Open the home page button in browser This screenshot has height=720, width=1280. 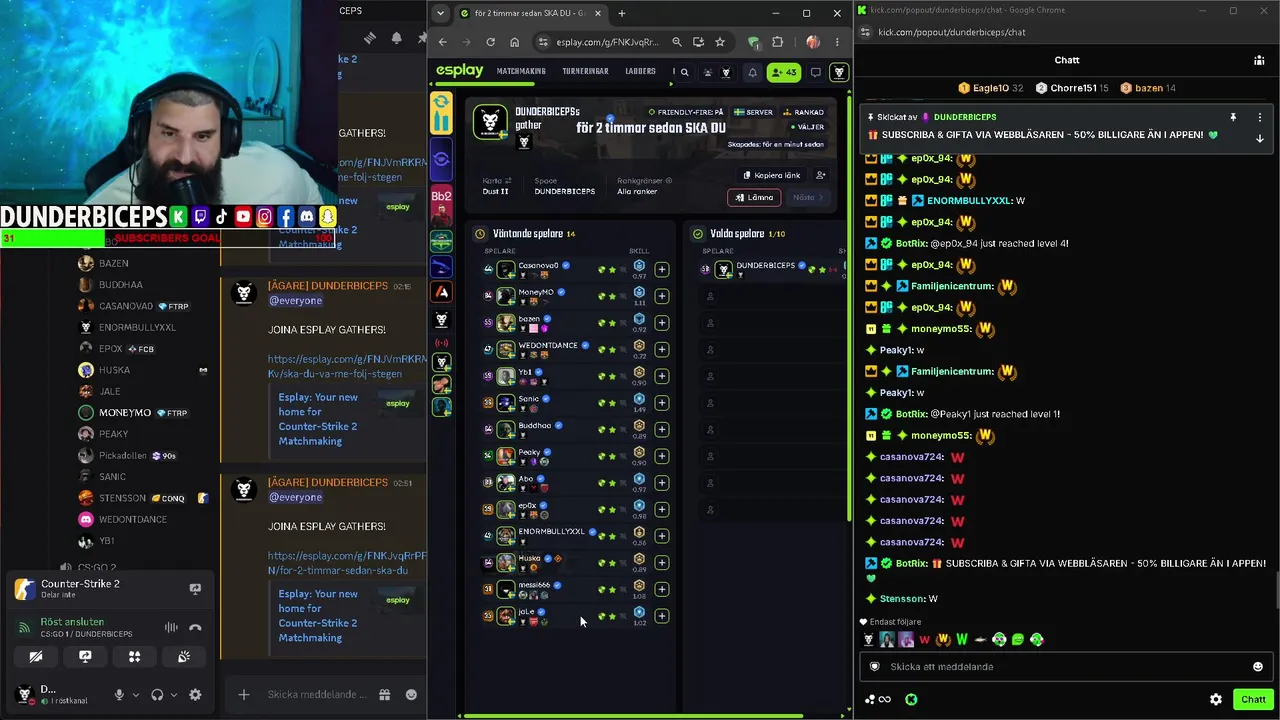pyautogui.click(x=514, y=42)
